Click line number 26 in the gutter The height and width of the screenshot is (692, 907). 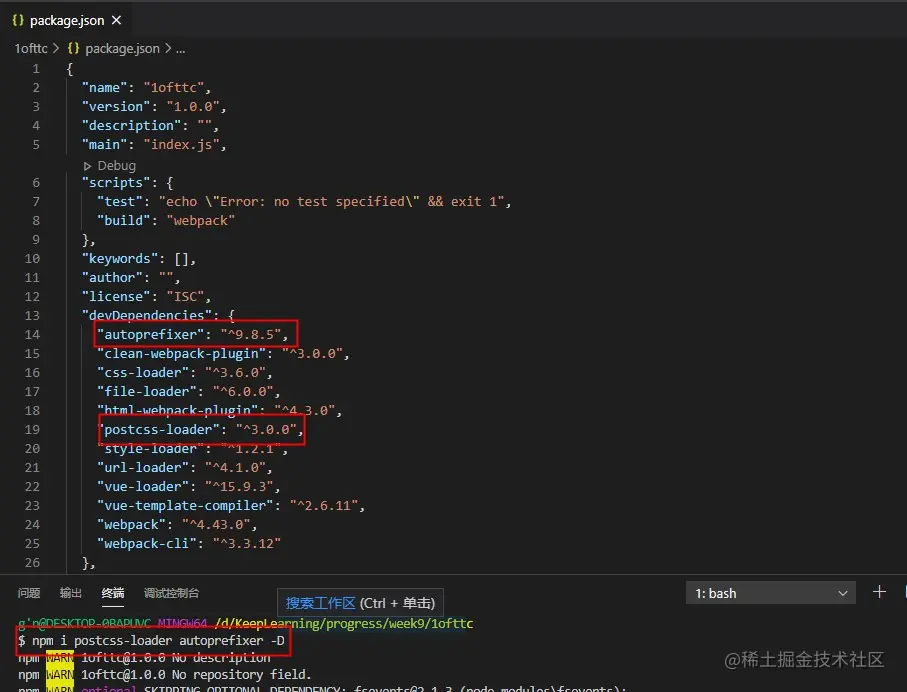coord(32,563)
